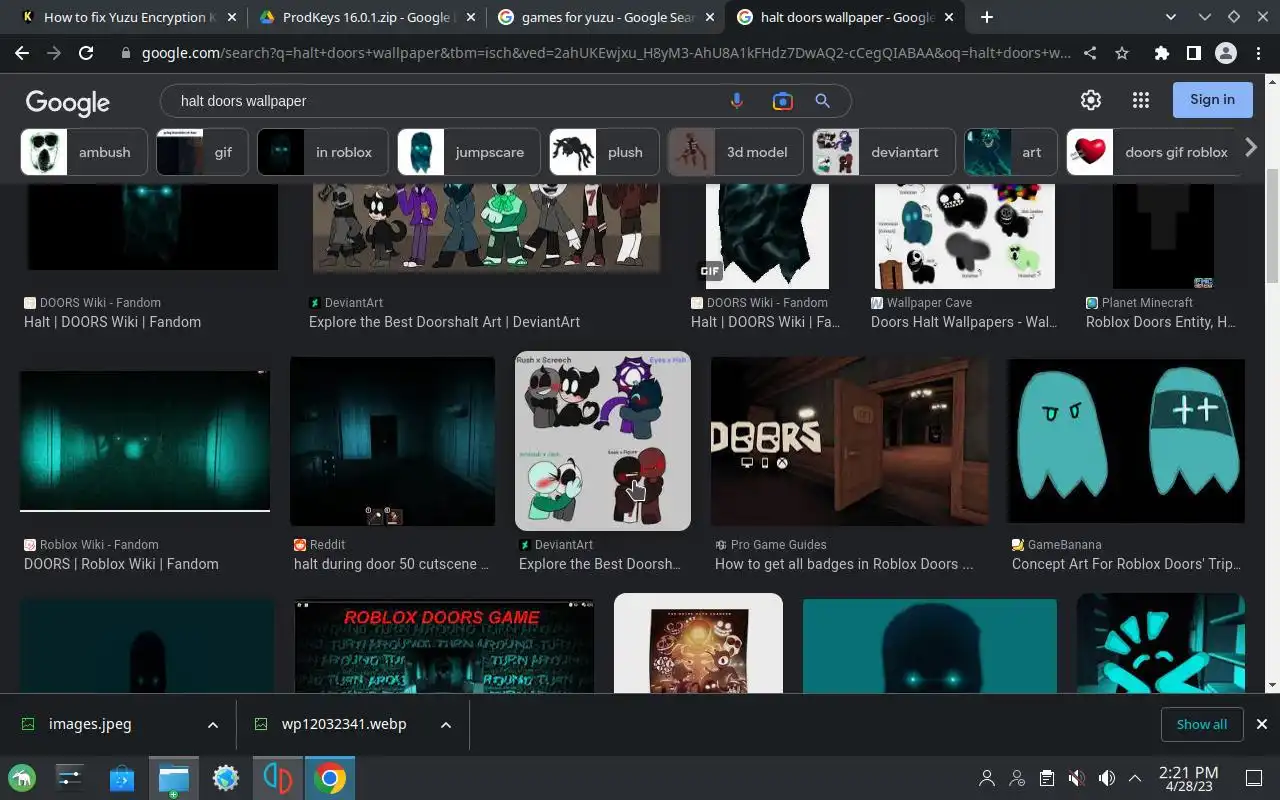Open the Chrome three-dot menu
This screenshot has width=1280, height=800.
click(1258, 54)
